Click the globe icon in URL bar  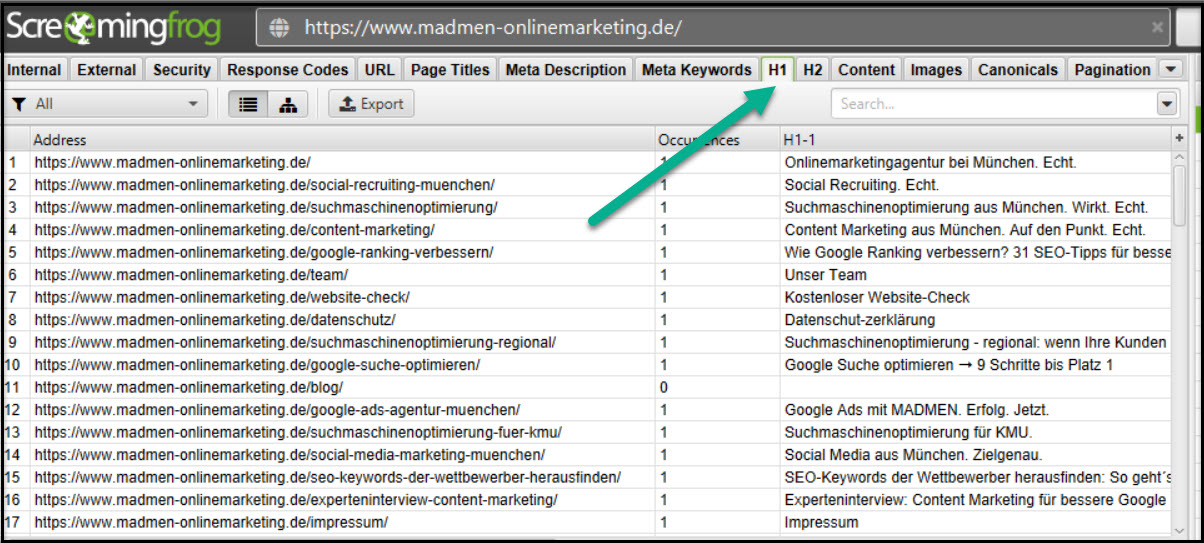280,27
